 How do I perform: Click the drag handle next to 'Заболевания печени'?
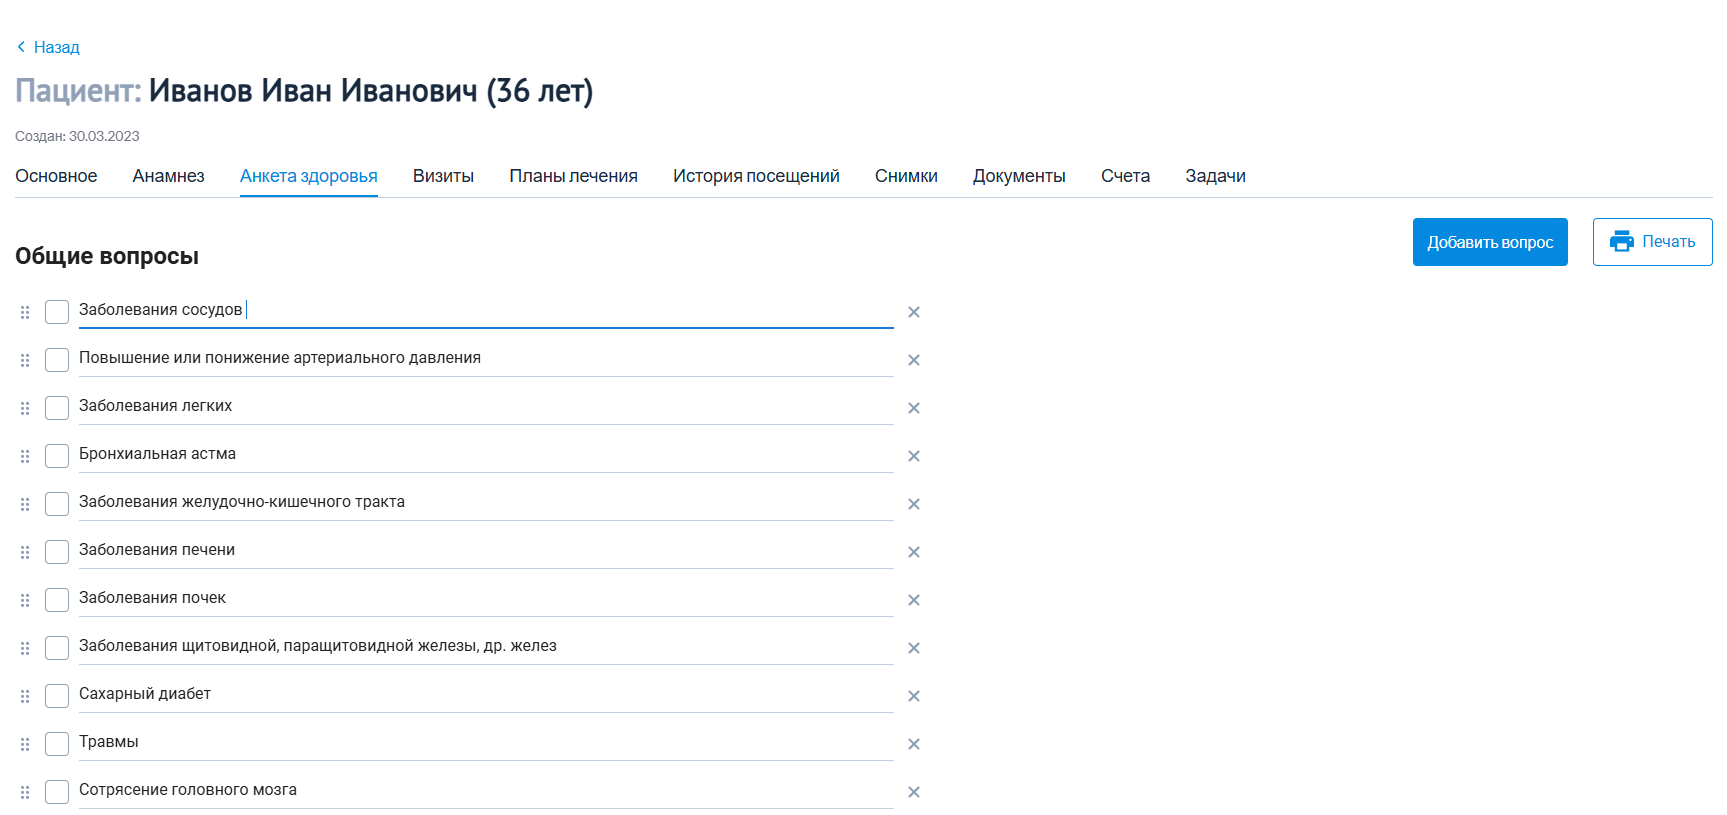[25, 552]
